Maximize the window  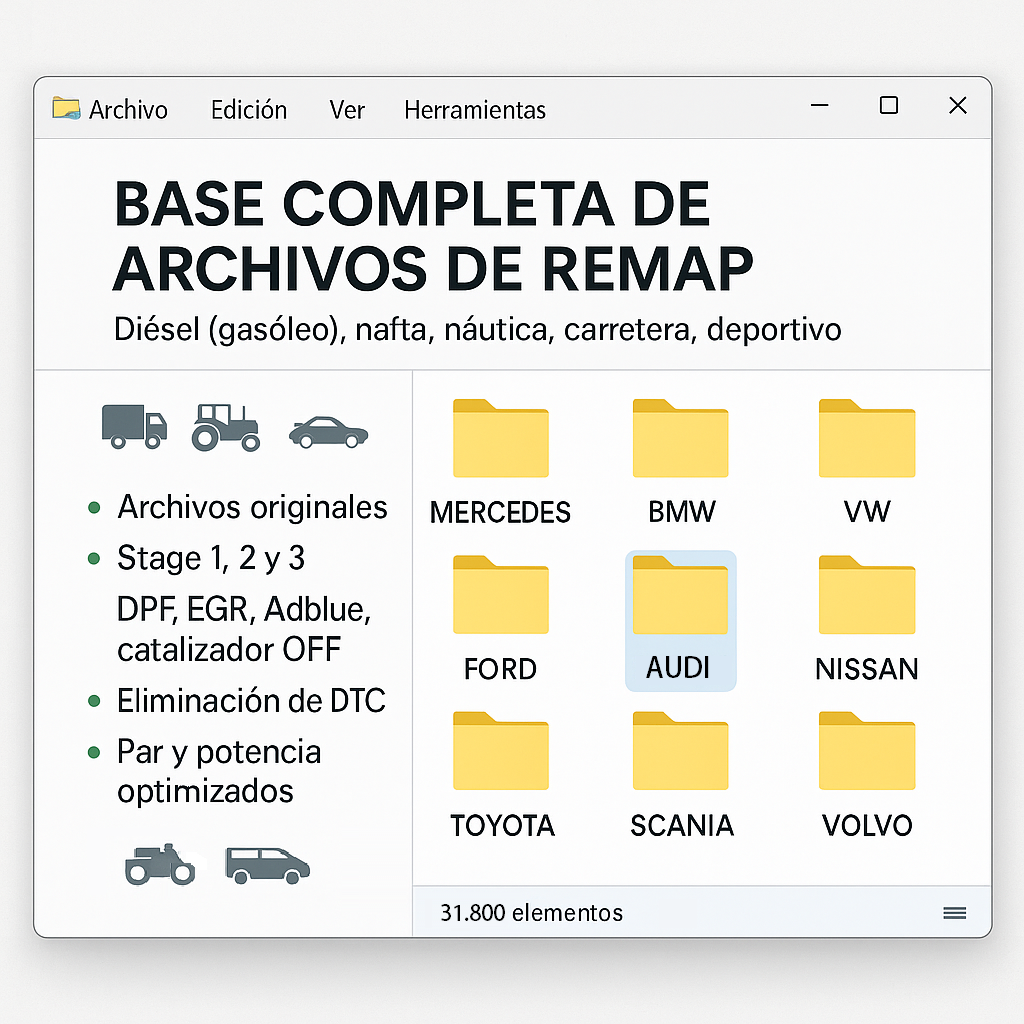coord(889,105)
